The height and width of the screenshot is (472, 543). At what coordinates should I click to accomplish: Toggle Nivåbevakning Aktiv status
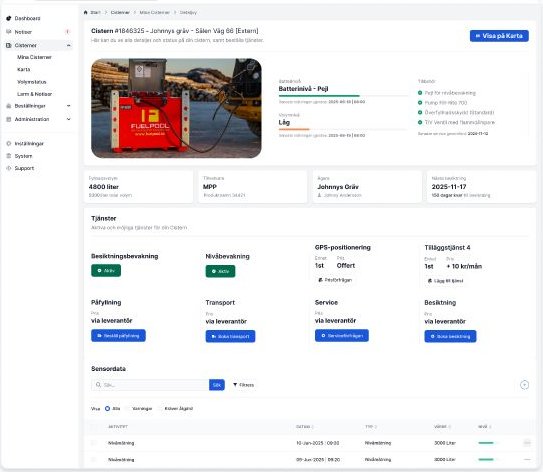[220, 271]
